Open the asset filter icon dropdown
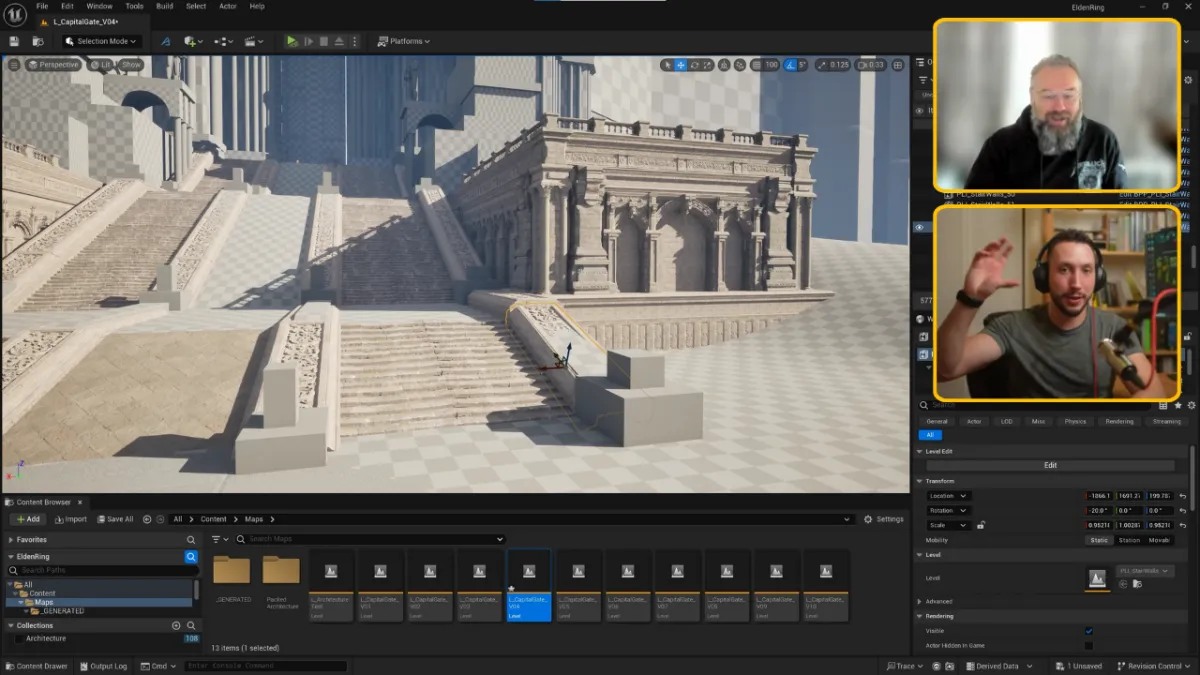Image resolution: width=1200 pixels, height=675 pixels. tap(218, 539)
